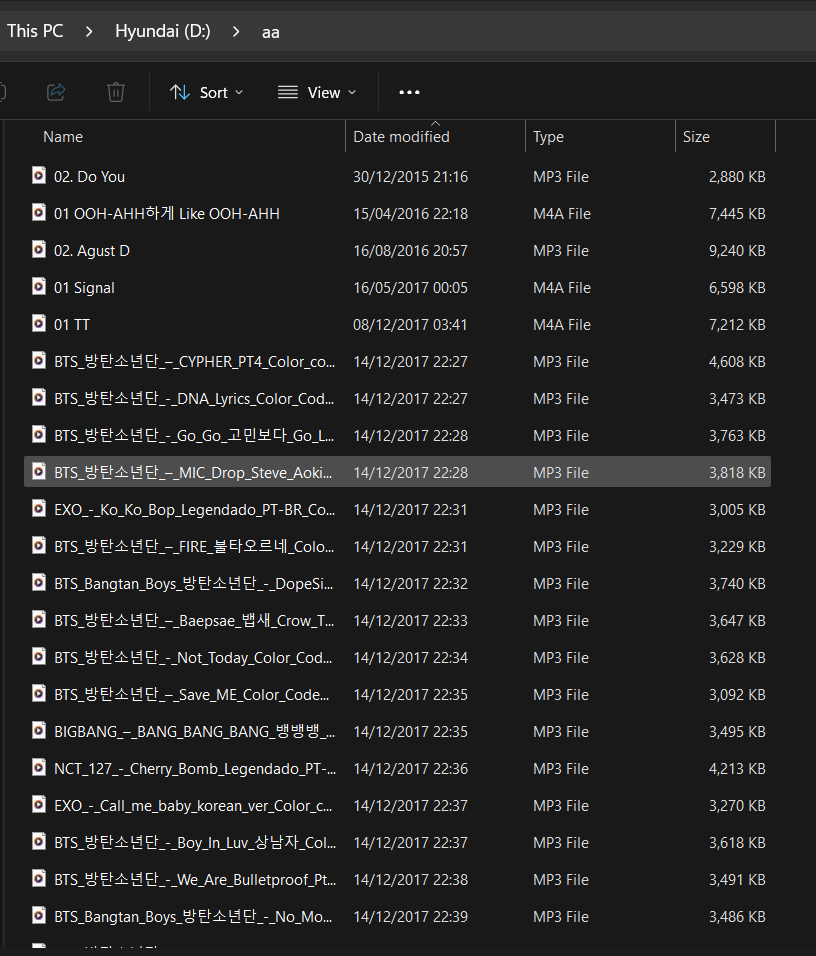
Task: Select file name EXO Call_me_baby_korean_ver
Action: (193, 806)
